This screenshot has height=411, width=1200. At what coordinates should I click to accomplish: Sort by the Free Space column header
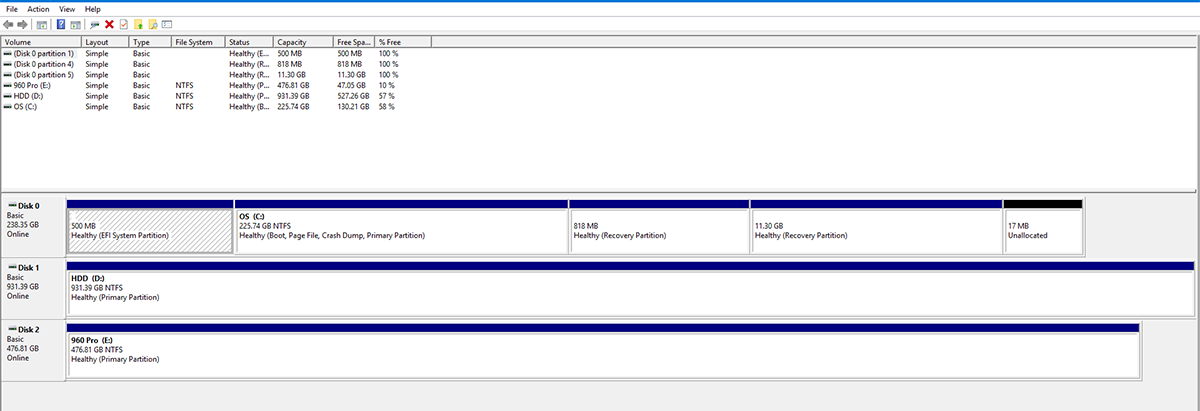(355, 42)
